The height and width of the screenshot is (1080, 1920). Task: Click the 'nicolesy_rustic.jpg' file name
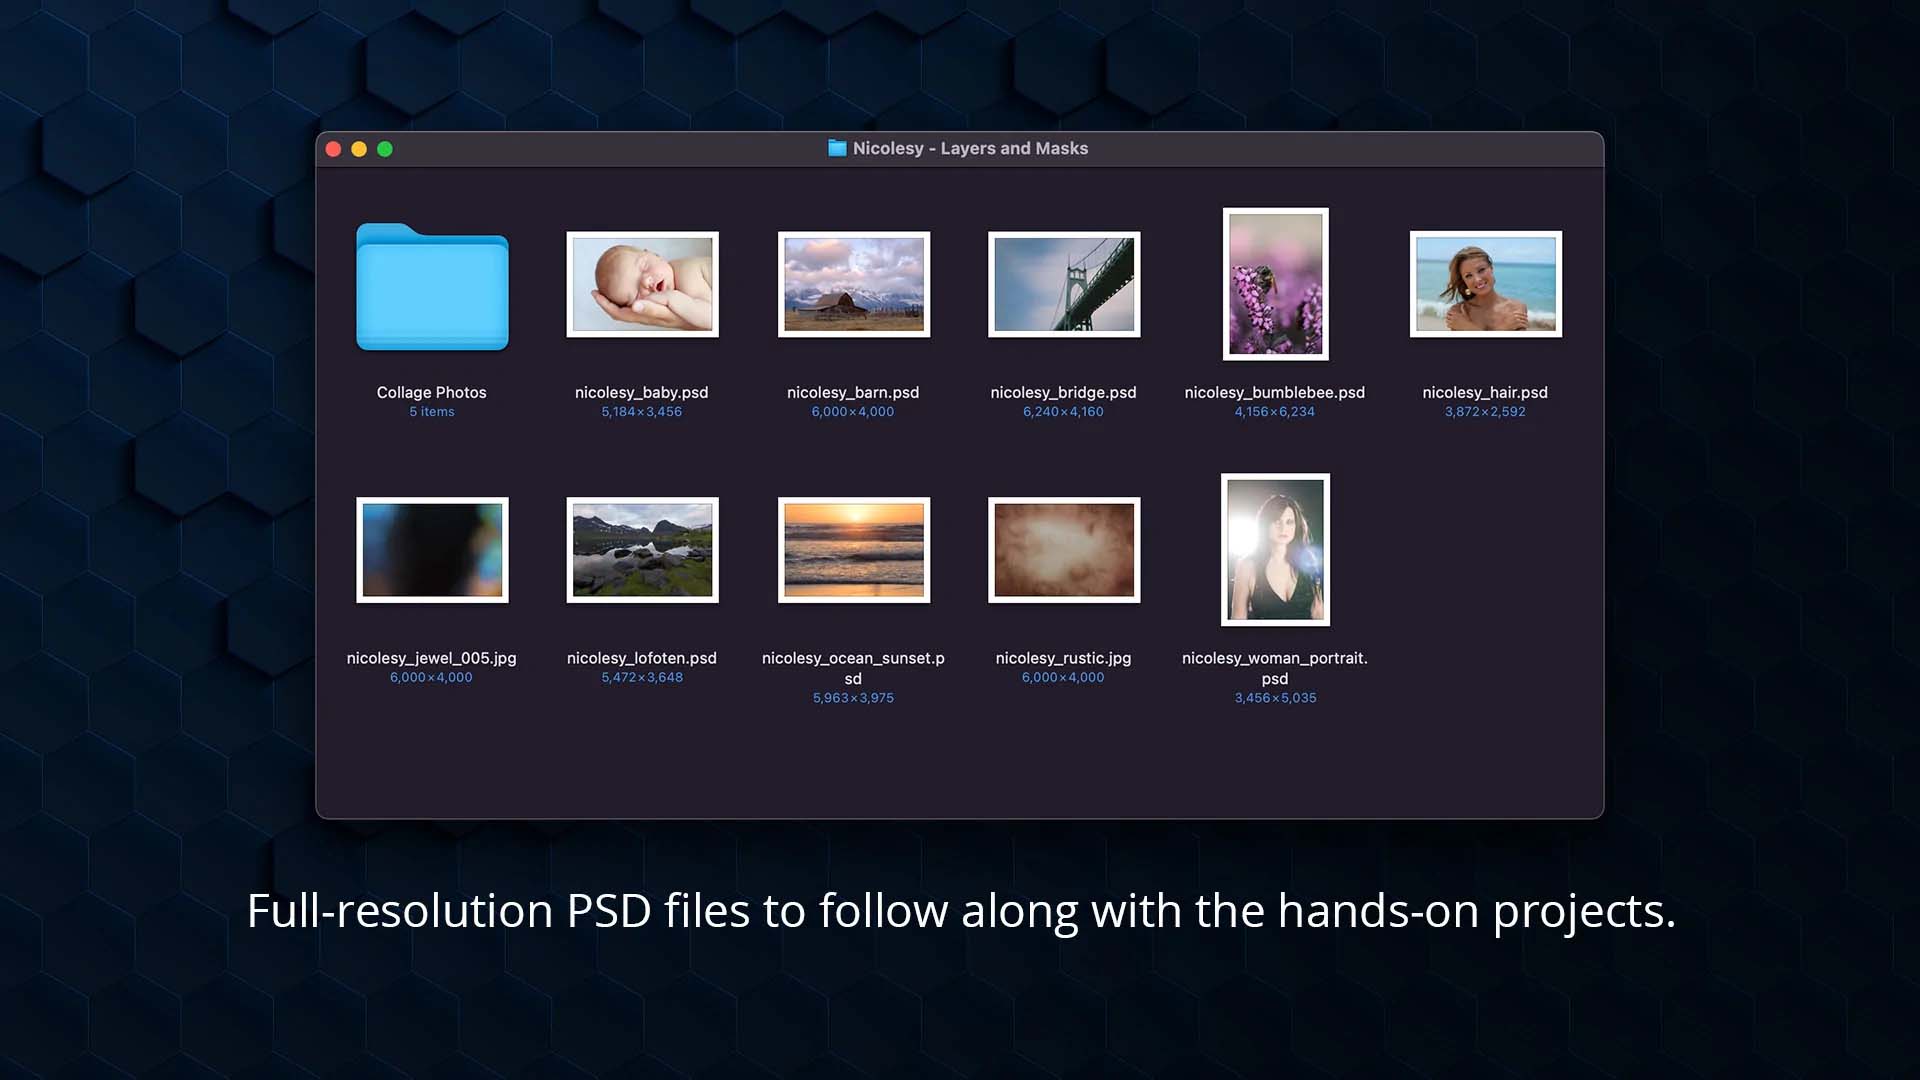(x=1064, y=658)
